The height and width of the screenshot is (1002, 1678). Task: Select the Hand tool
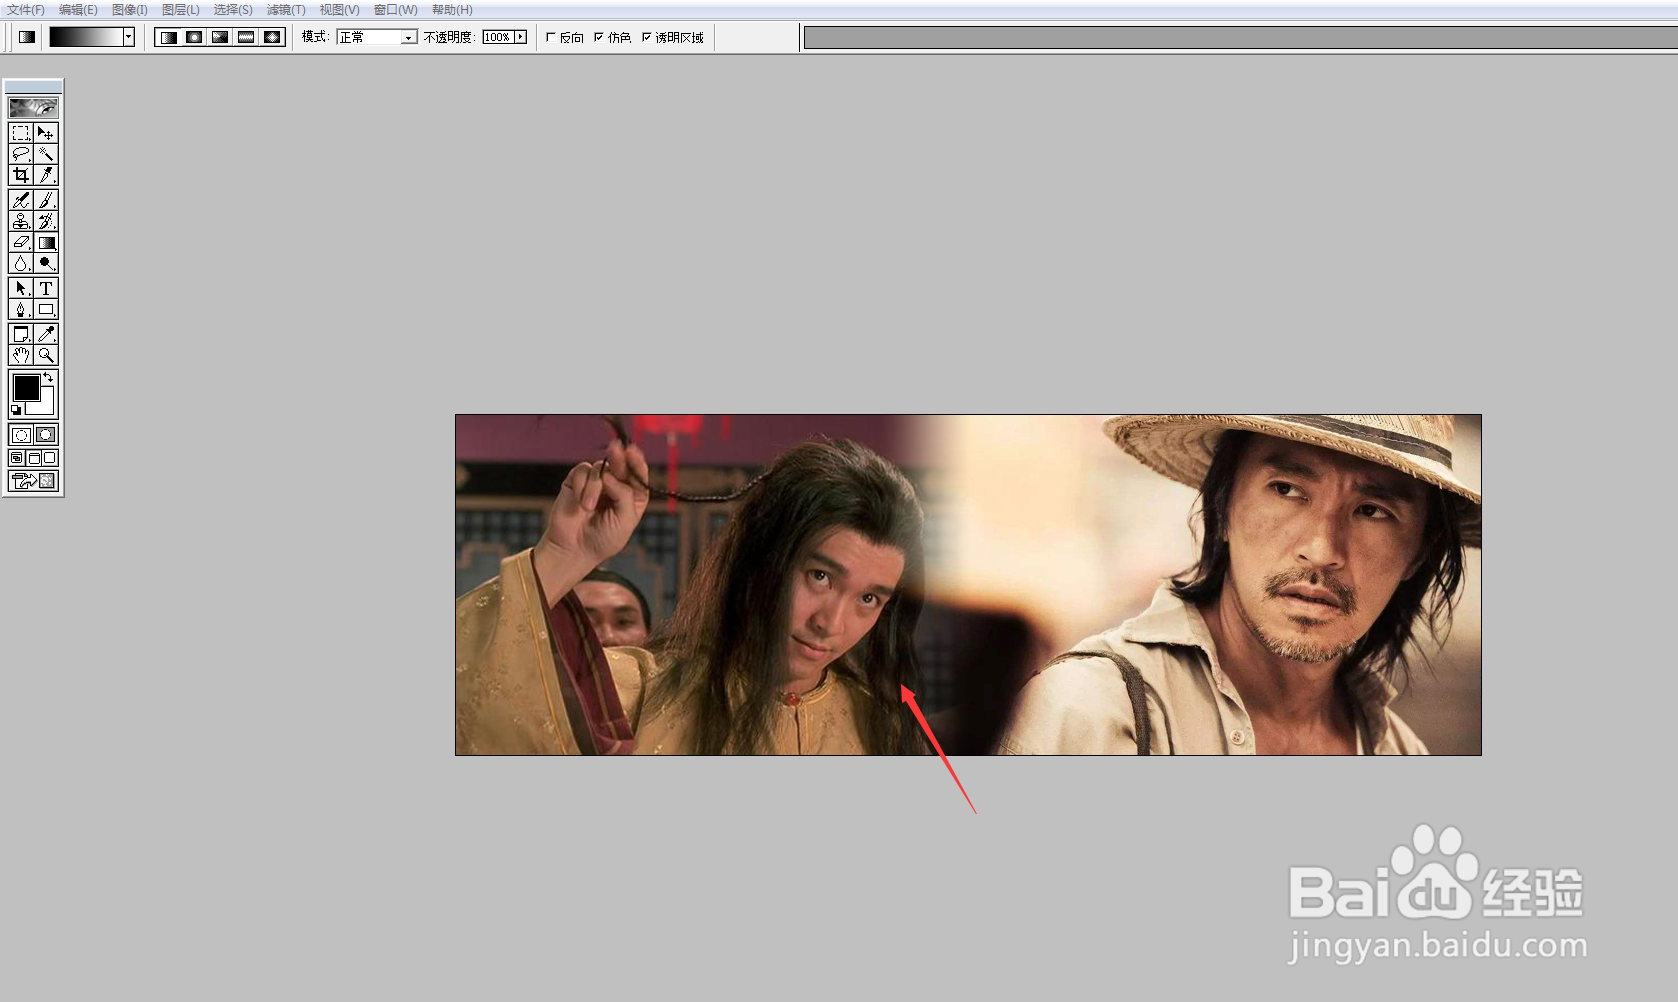(x=21, y=355)
